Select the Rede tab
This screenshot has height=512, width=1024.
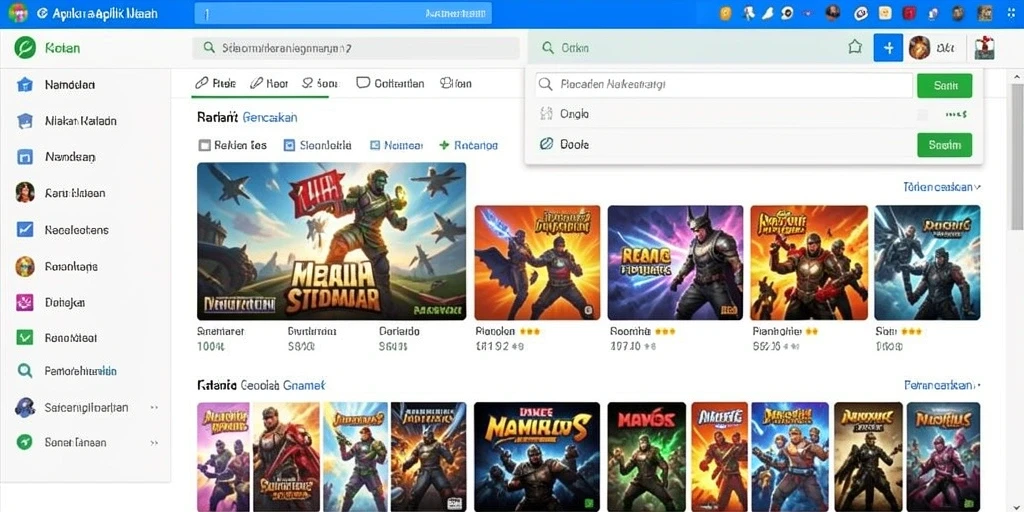[216, 83]
